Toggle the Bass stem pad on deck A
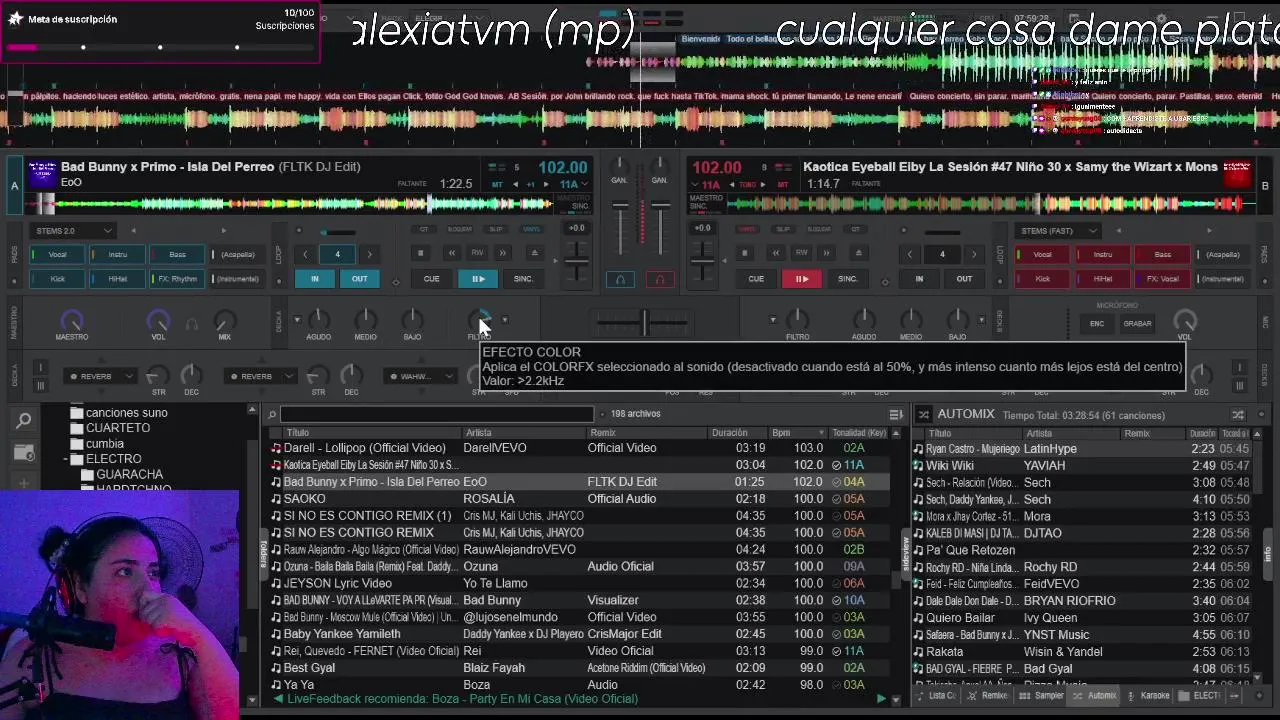Image resolution: width=1280 pixels, height=720 pixels. click(177, 254)
